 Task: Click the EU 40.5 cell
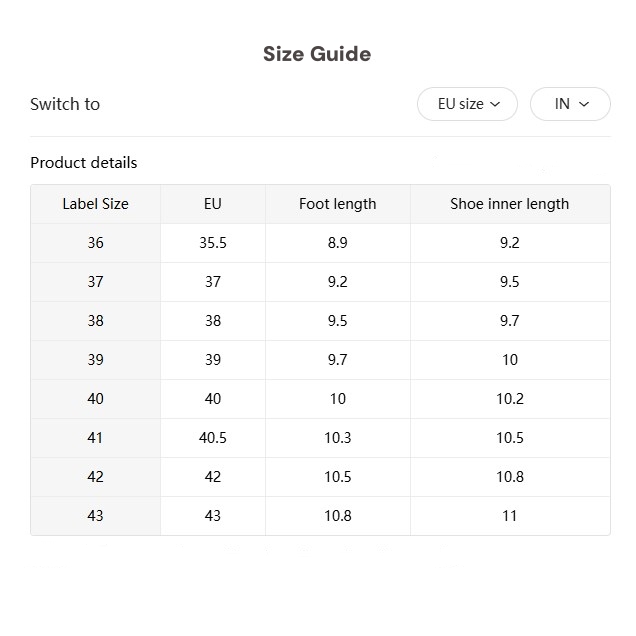coord(213,438)
